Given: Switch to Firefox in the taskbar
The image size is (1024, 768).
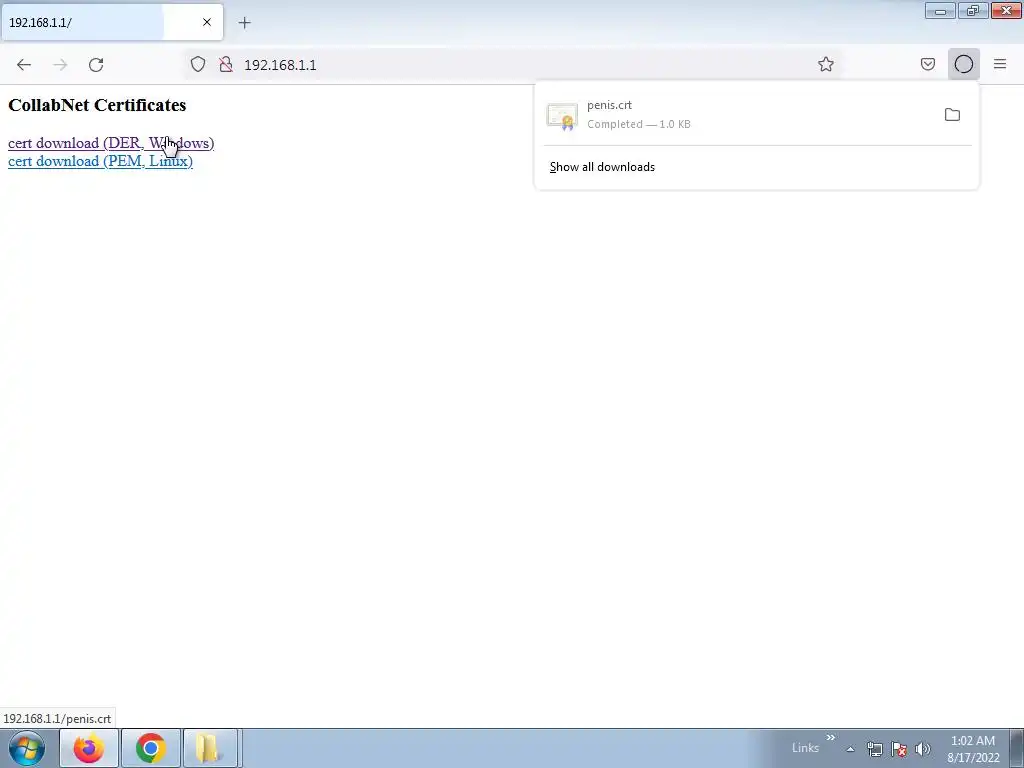Looking at the screenshot, I should point(89,748).
